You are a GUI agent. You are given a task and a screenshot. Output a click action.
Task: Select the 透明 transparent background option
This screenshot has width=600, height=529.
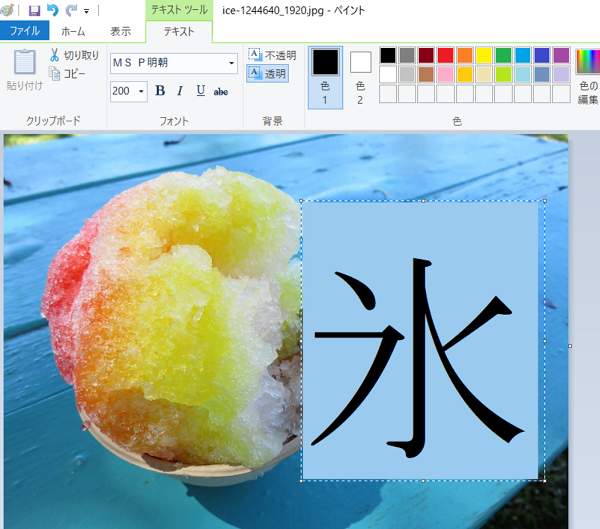click(x=267, y=74)
